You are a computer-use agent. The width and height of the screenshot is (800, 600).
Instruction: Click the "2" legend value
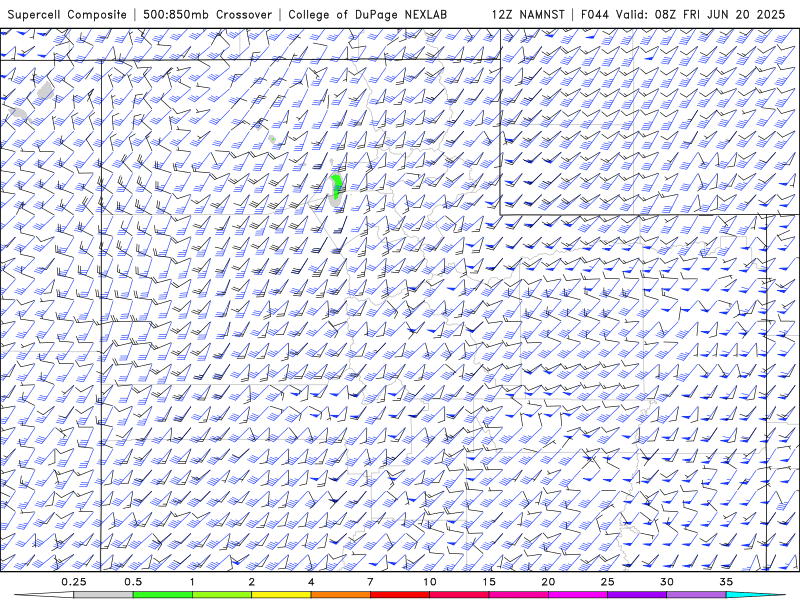(252, 582)
